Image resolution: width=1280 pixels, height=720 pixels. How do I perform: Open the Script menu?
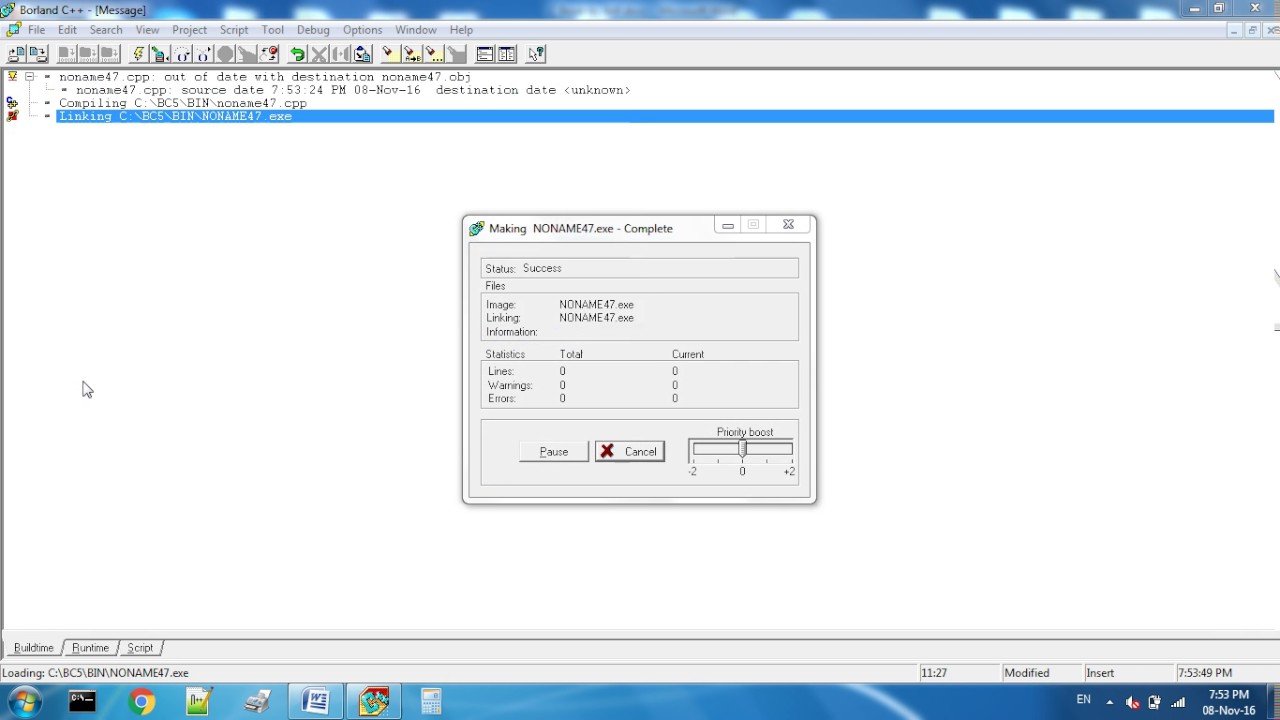tap(234, 30)
